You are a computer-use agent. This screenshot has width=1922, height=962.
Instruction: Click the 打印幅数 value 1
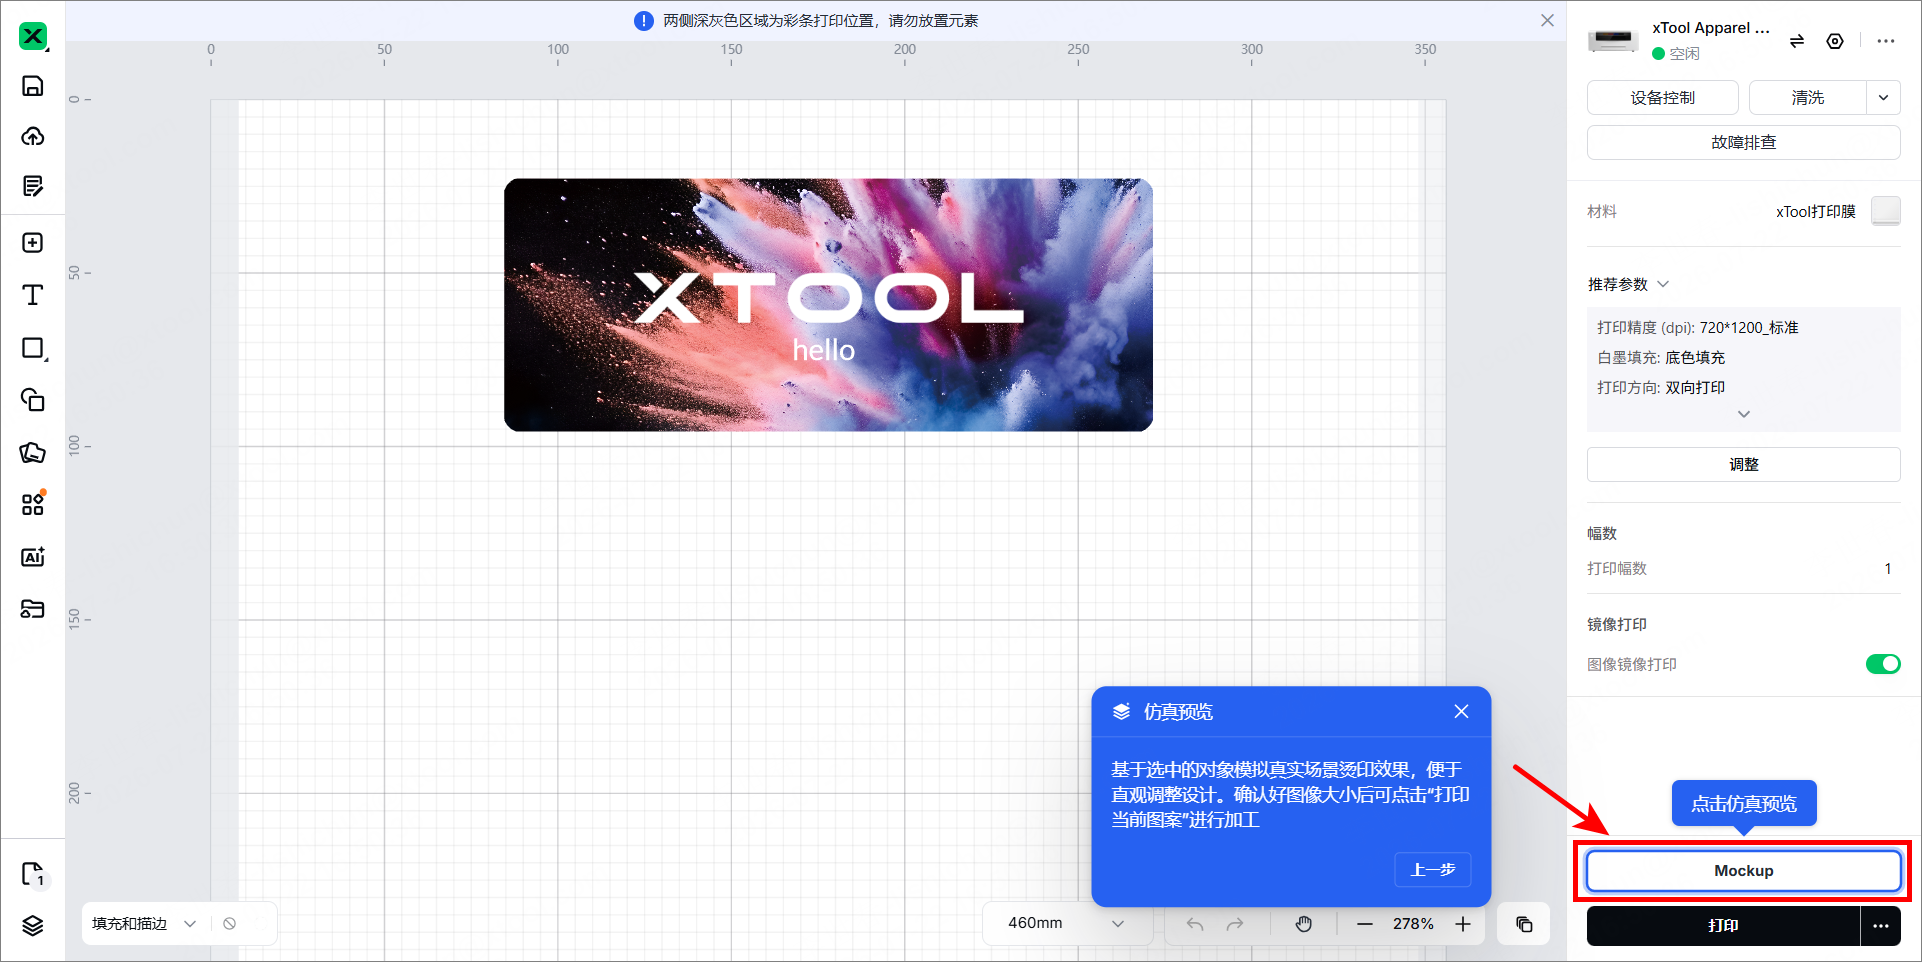click(x=1888, y=569)
